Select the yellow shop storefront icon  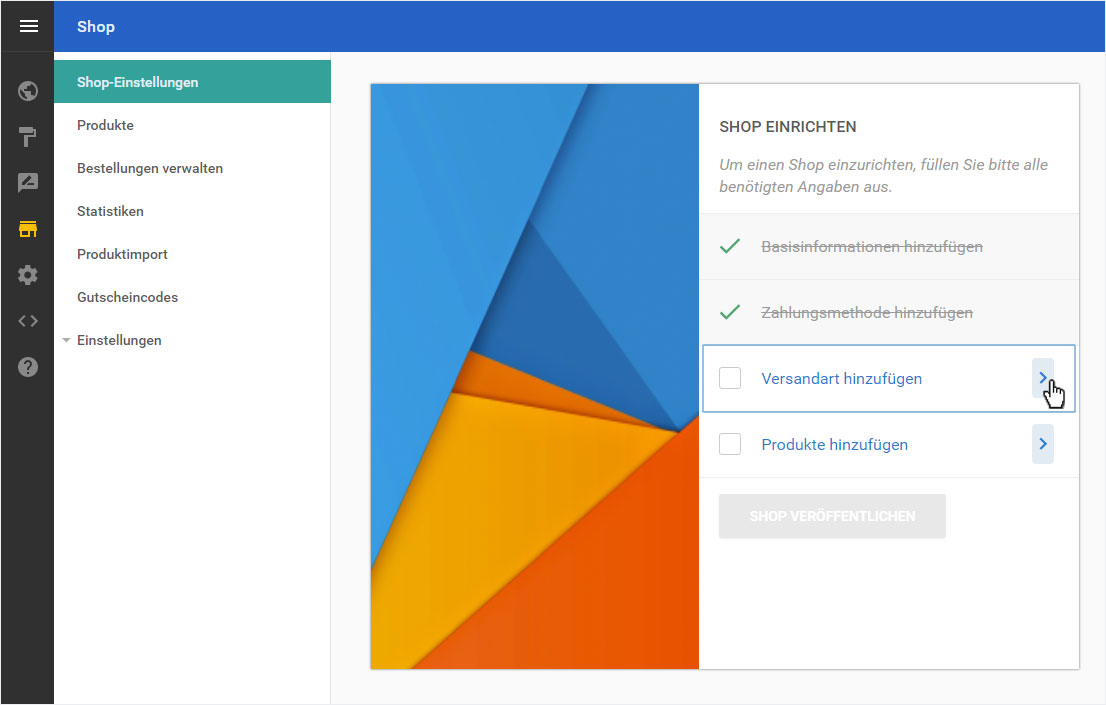click(x=28, y=229)
